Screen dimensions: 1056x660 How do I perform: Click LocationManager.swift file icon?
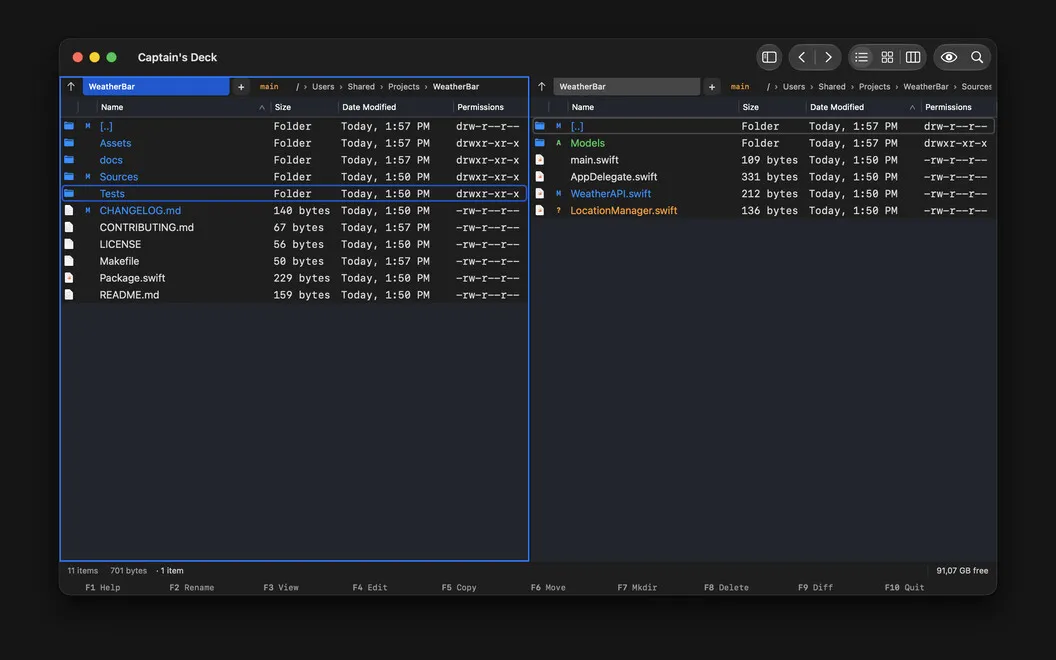click(539, 210)
